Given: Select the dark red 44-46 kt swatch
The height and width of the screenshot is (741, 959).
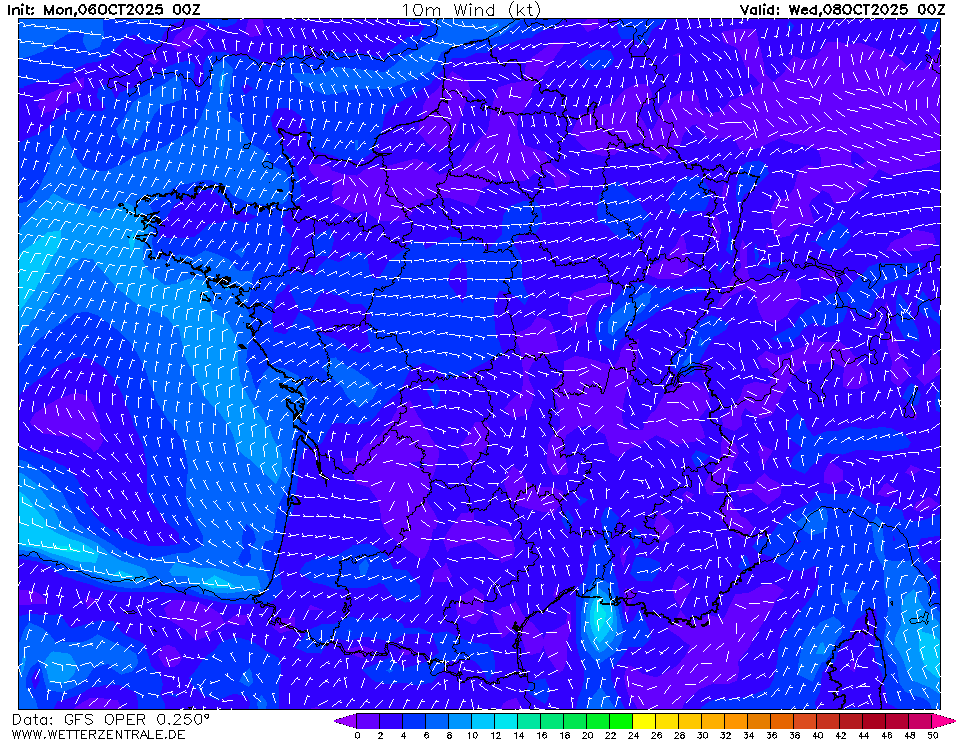Looking at the screenshot, I should (874, 720).
